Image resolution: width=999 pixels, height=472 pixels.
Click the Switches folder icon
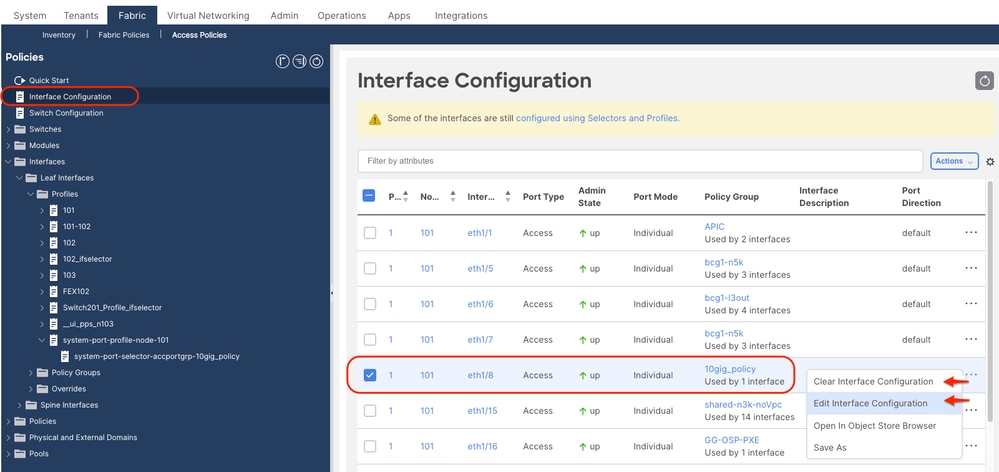click(20, 129)
